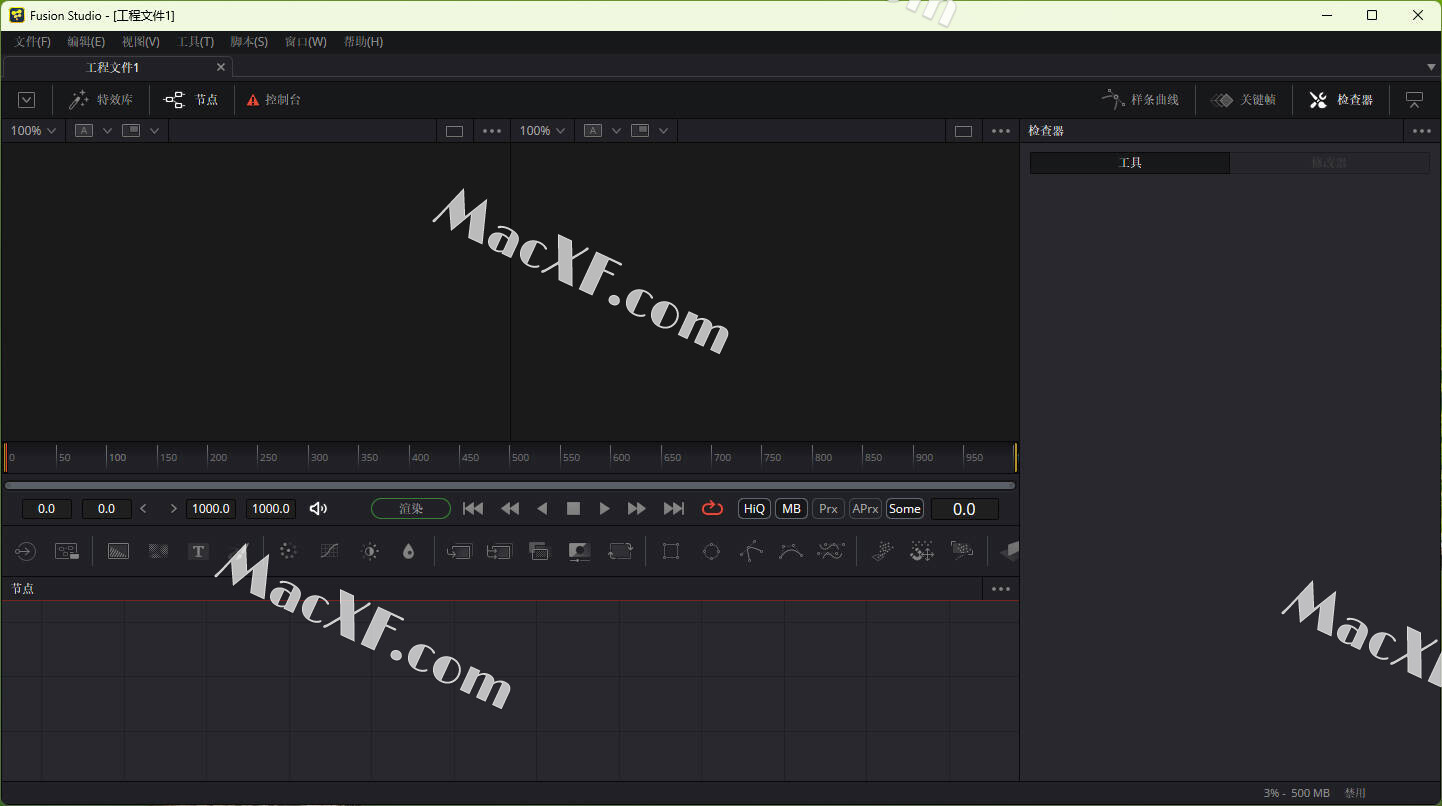The image size is (1442, 806).
Task: Toggle single viewer layout in the right viewer
Action: pyautogui.click(x=963, y=131)
